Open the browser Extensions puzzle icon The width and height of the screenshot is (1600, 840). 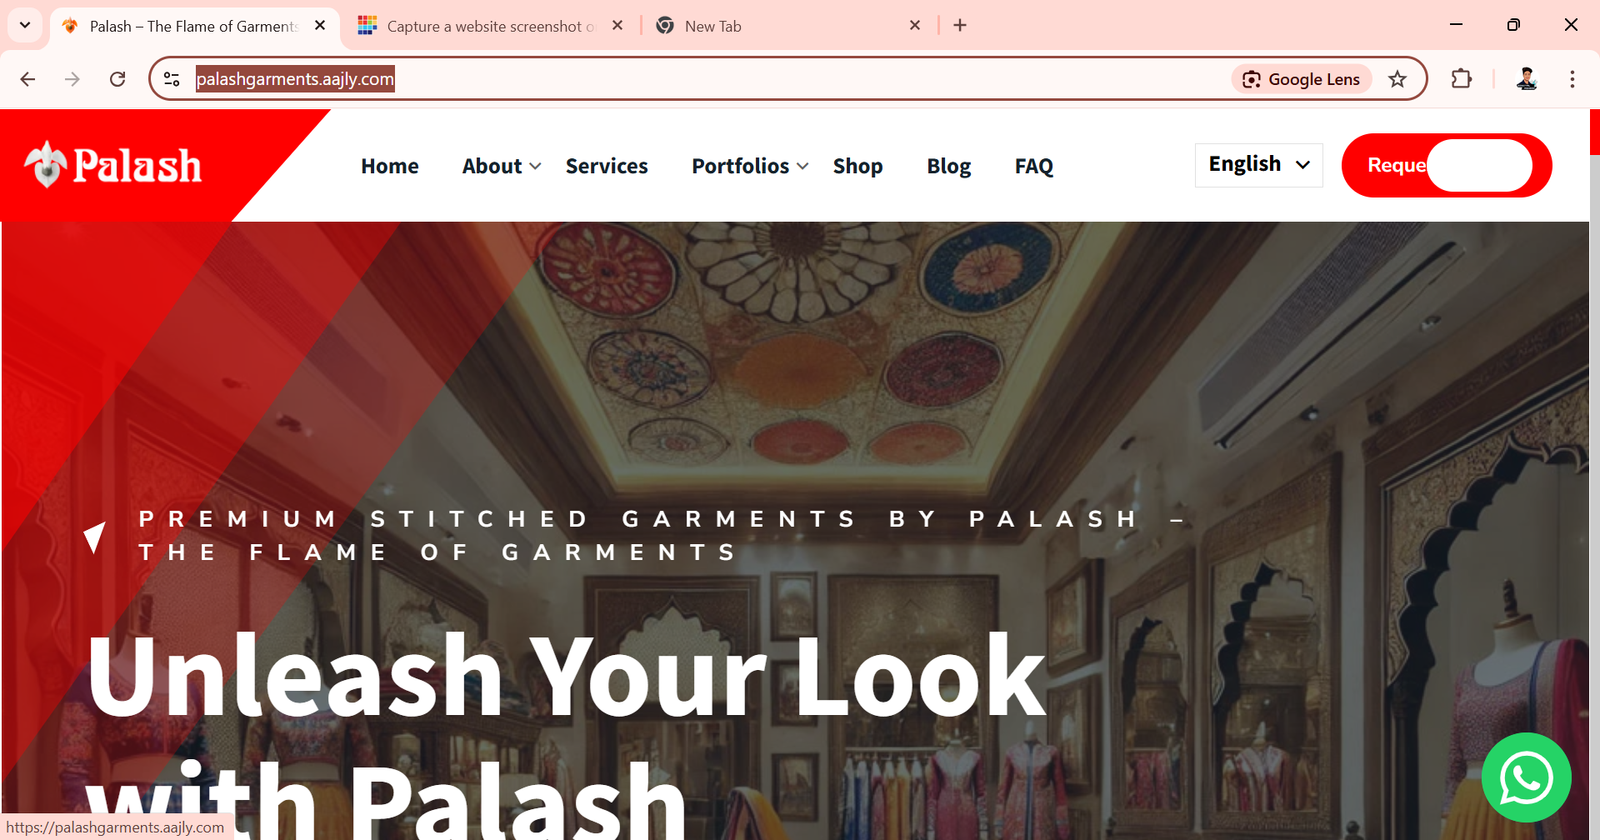click(x=1461, y=79)
